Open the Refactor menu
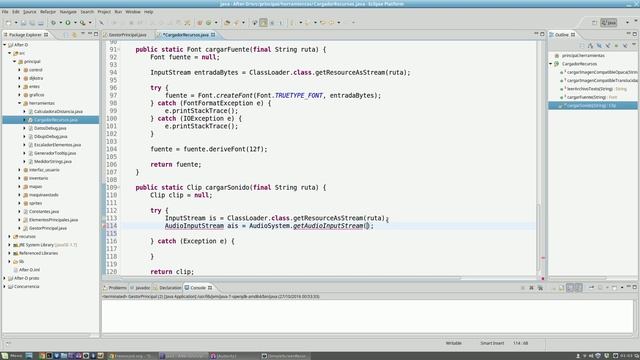This screenshot has height=360, width=640. pyautogui.click(x=48, y=12)
